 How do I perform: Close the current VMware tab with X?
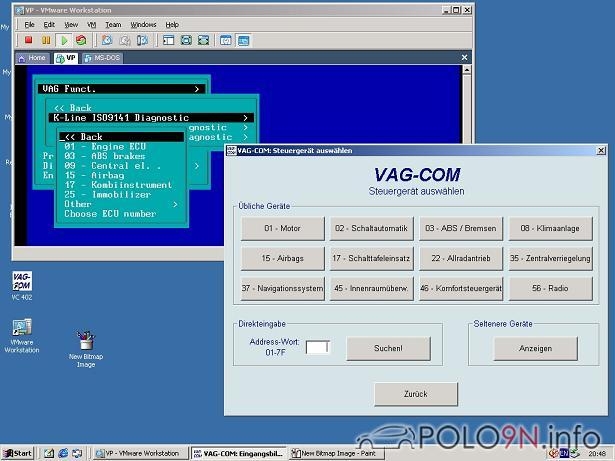click(x=464, y=58)
